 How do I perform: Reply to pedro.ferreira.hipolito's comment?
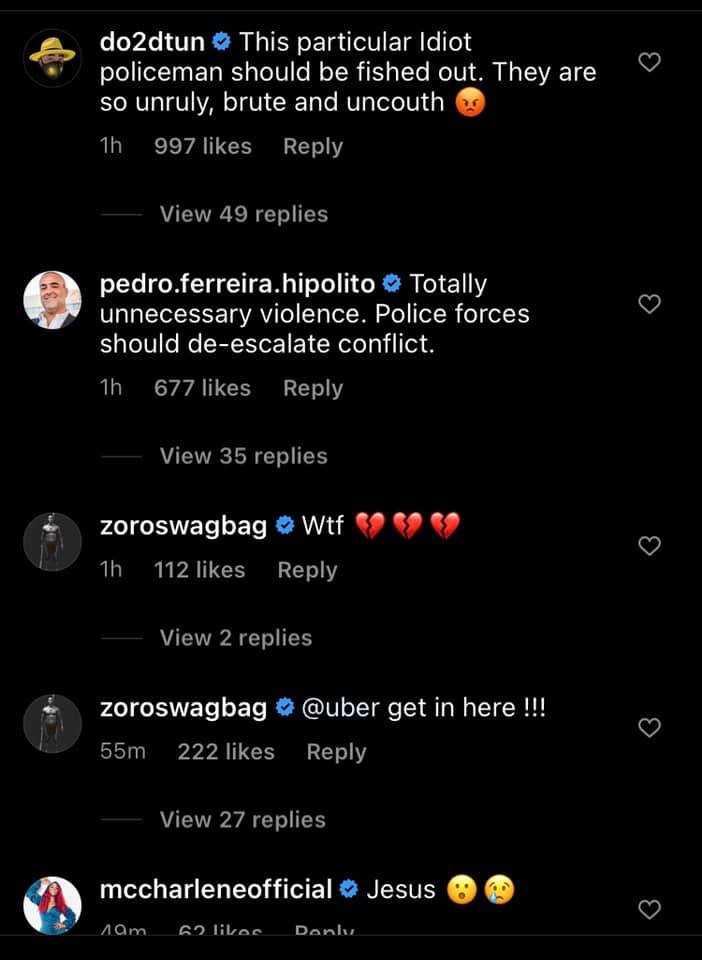(313, 388)
